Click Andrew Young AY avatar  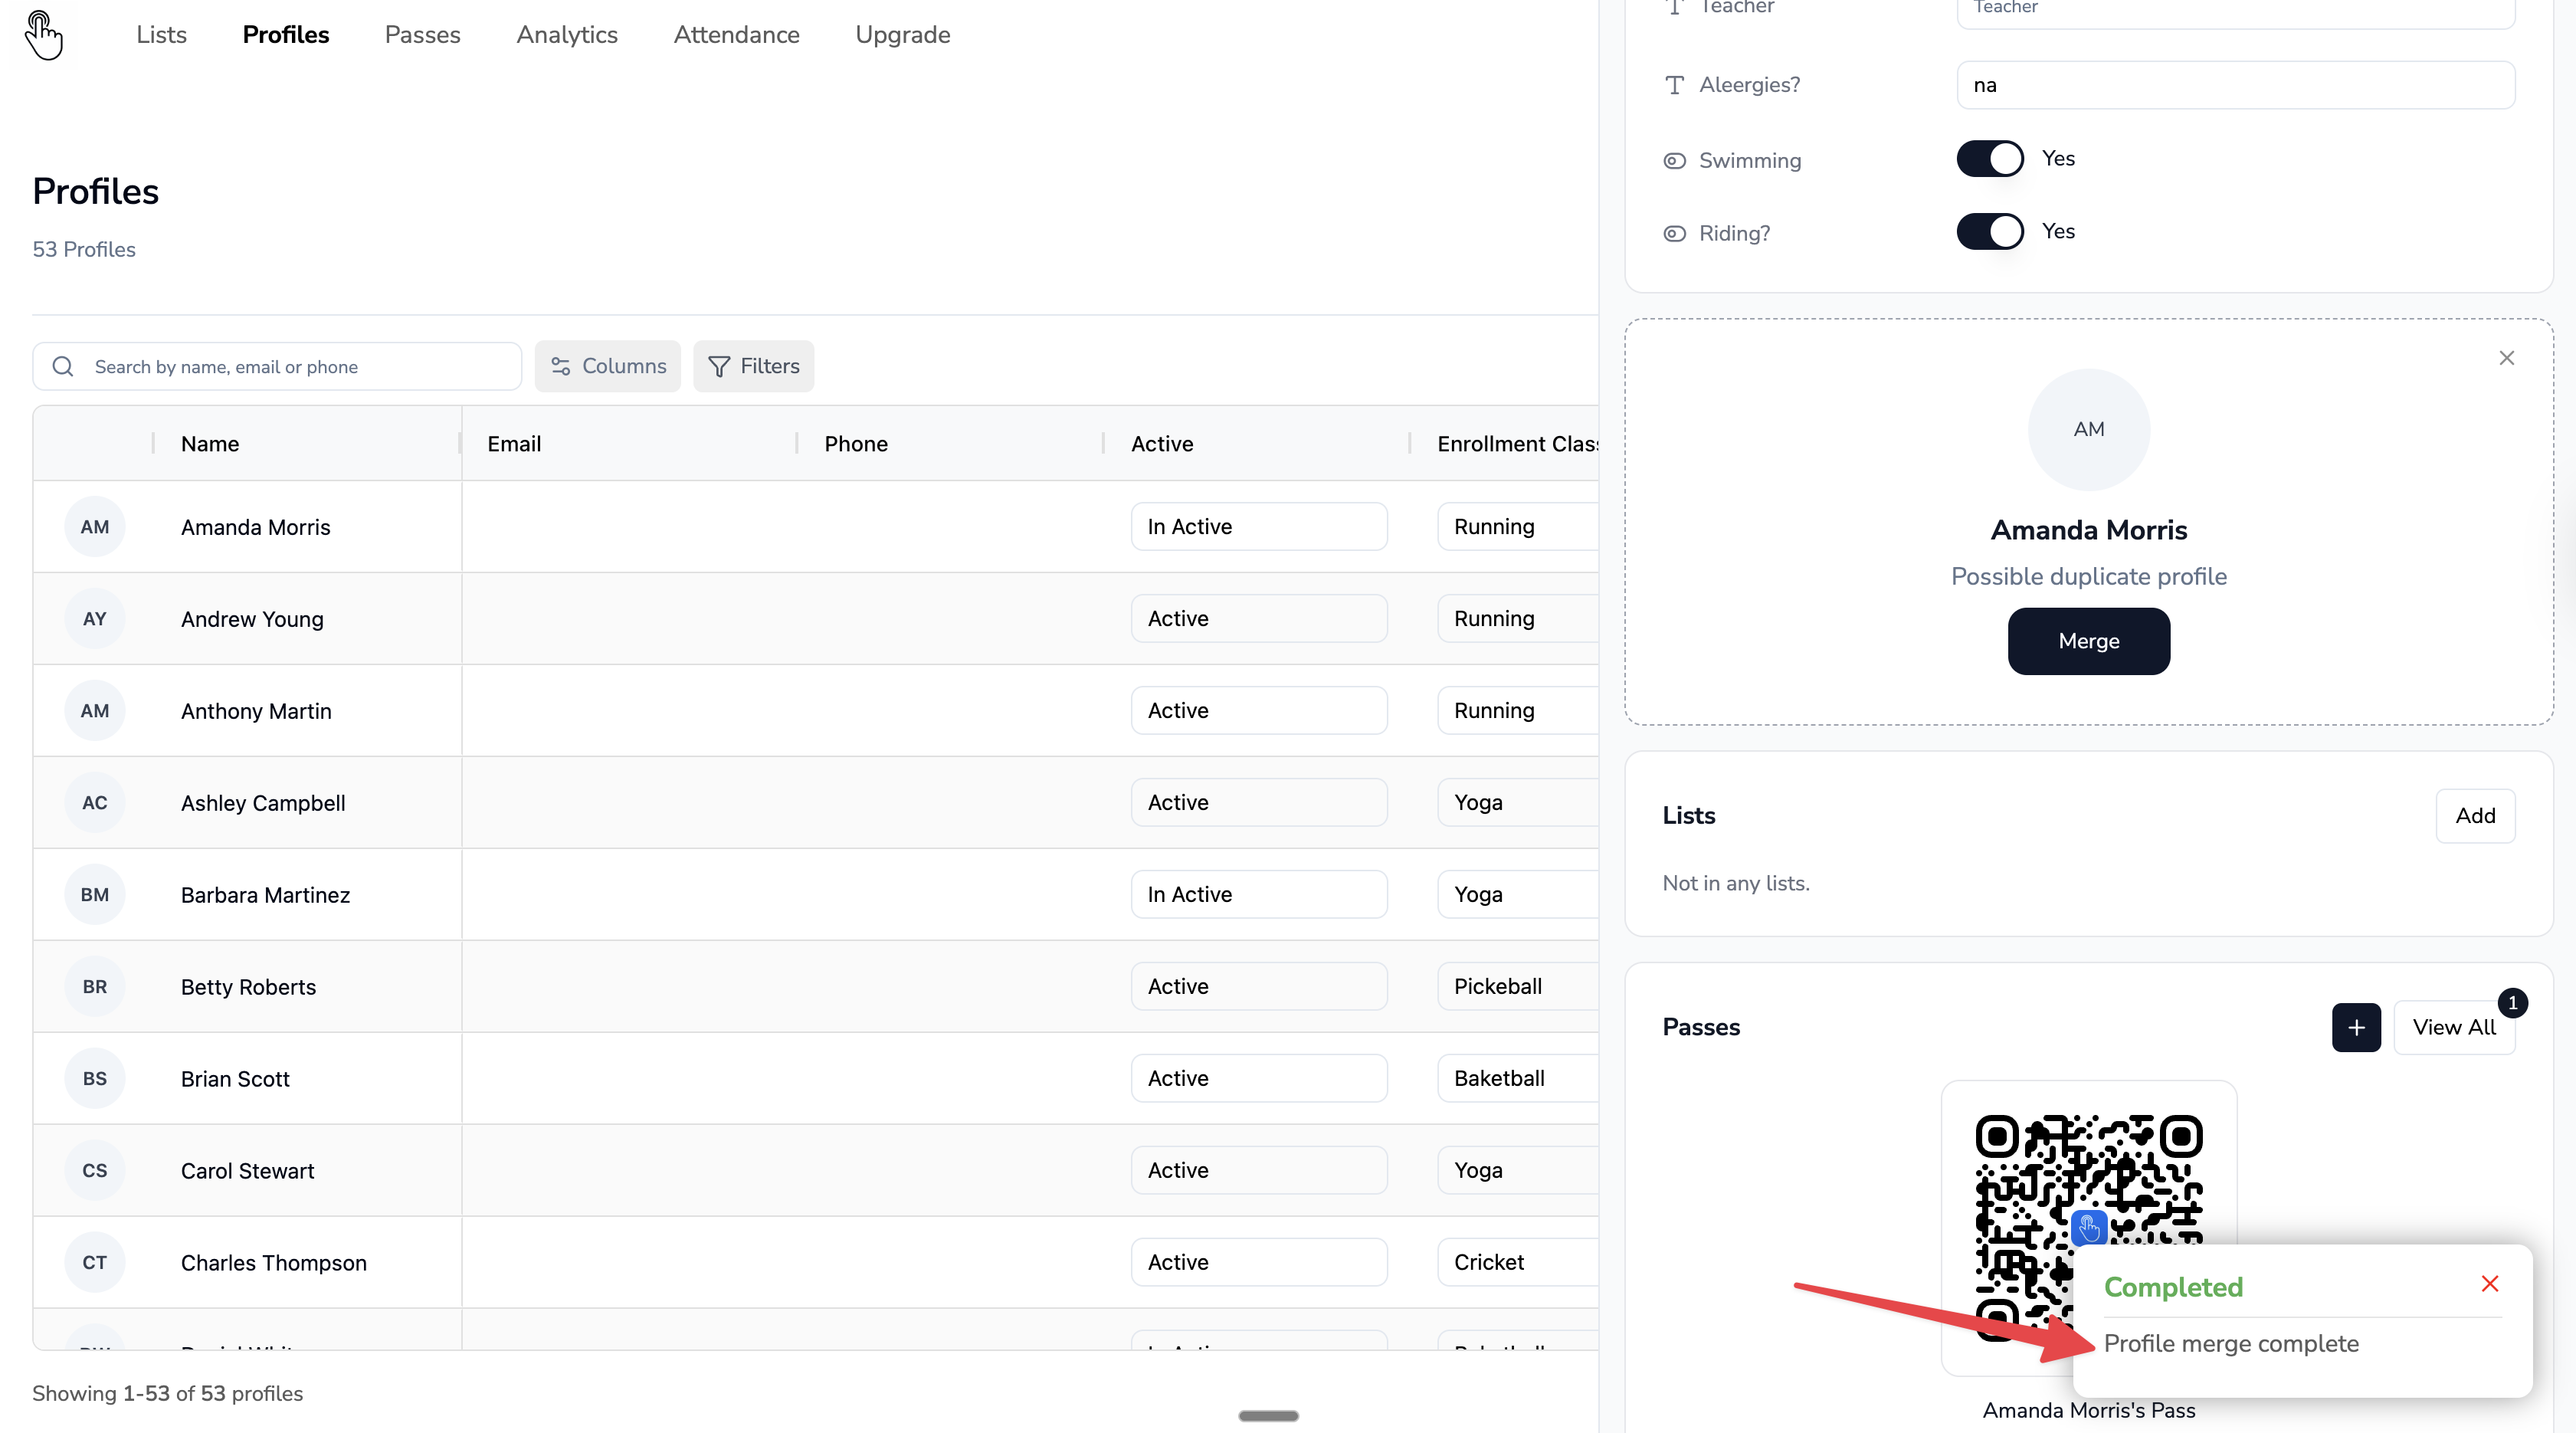(95, 619)
